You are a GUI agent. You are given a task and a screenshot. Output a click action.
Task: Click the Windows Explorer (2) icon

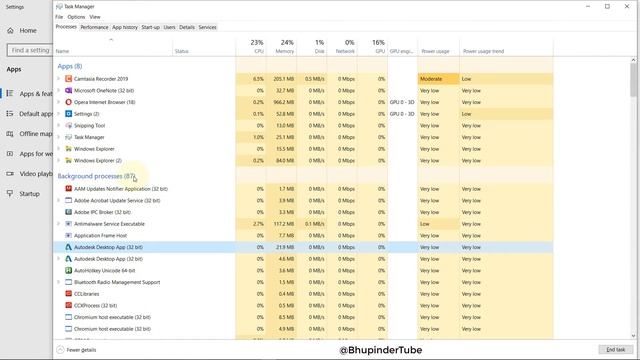(x=69, y=160)
